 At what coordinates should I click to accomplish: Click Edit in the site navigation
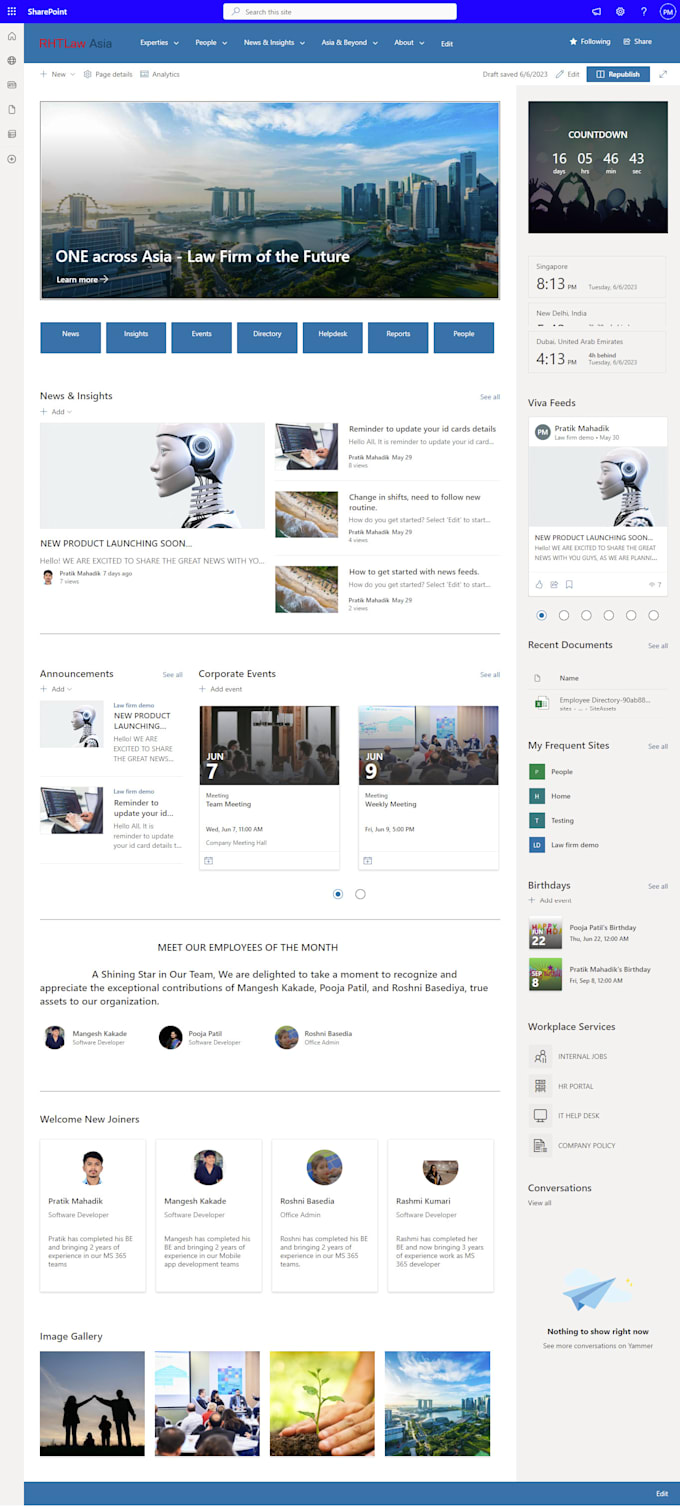(447, 44)
